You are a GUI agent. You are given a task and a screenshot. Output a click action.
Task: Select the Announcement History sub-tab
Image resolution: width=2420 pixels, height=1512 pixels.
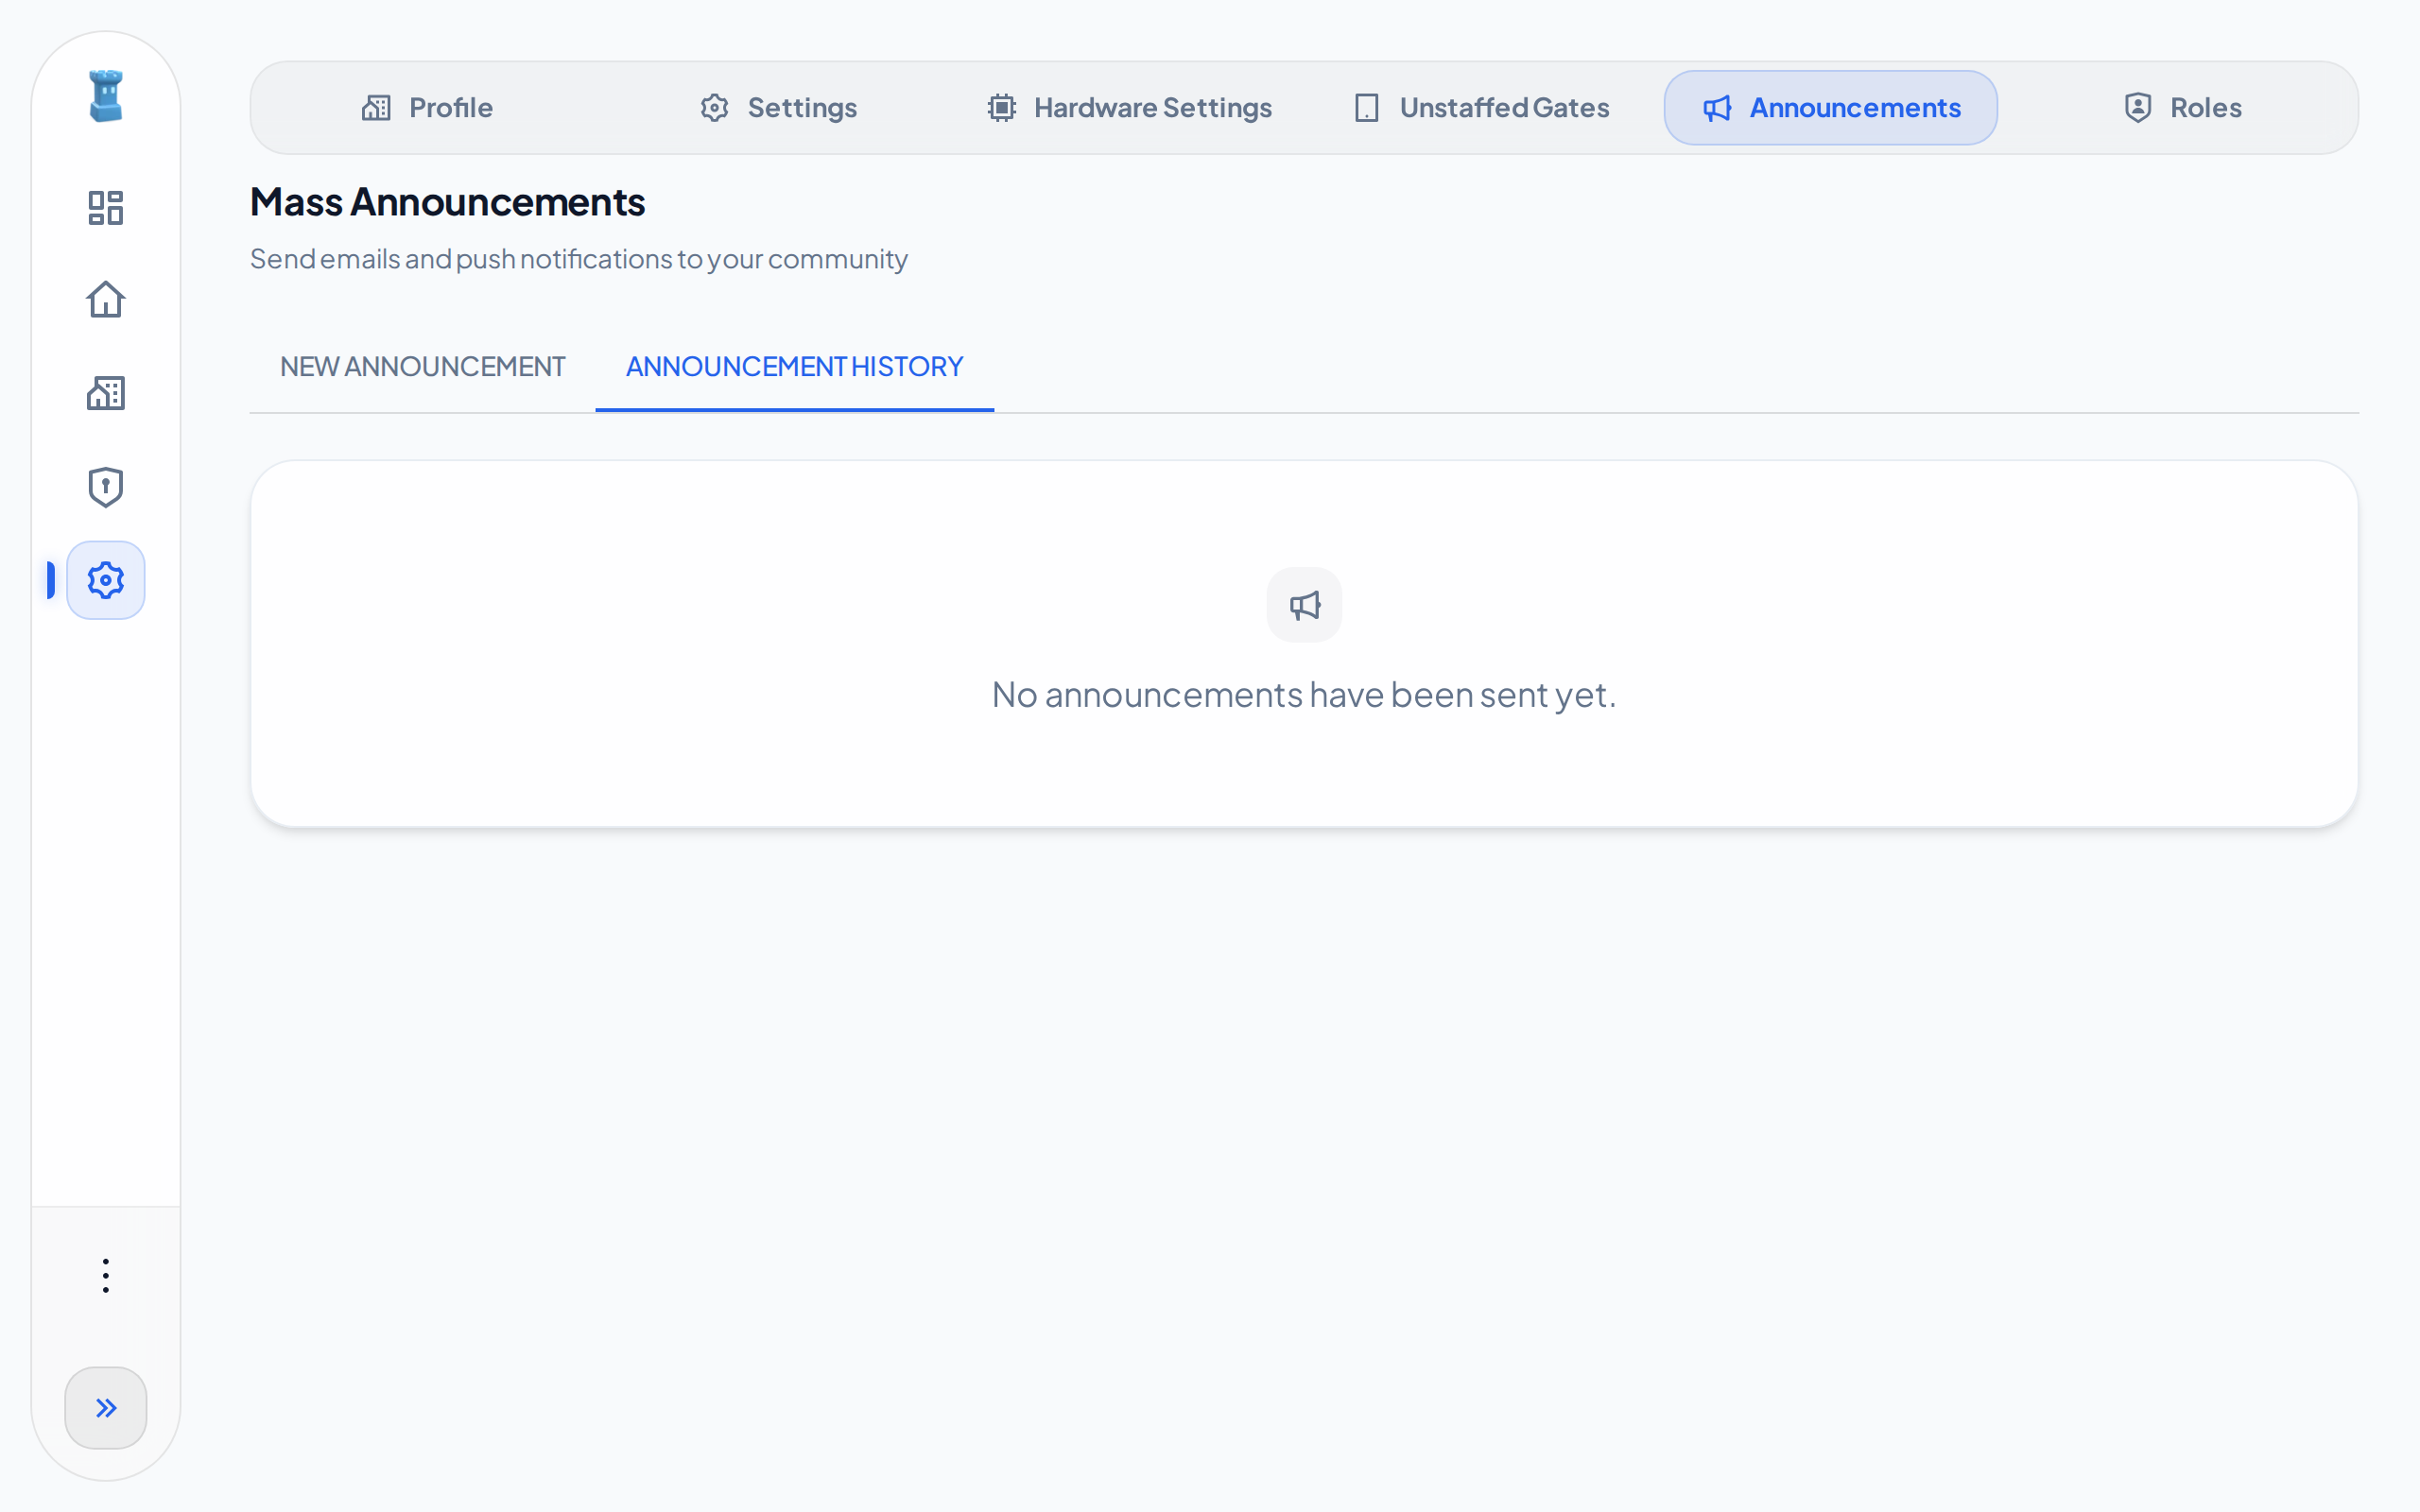point(794,367)
